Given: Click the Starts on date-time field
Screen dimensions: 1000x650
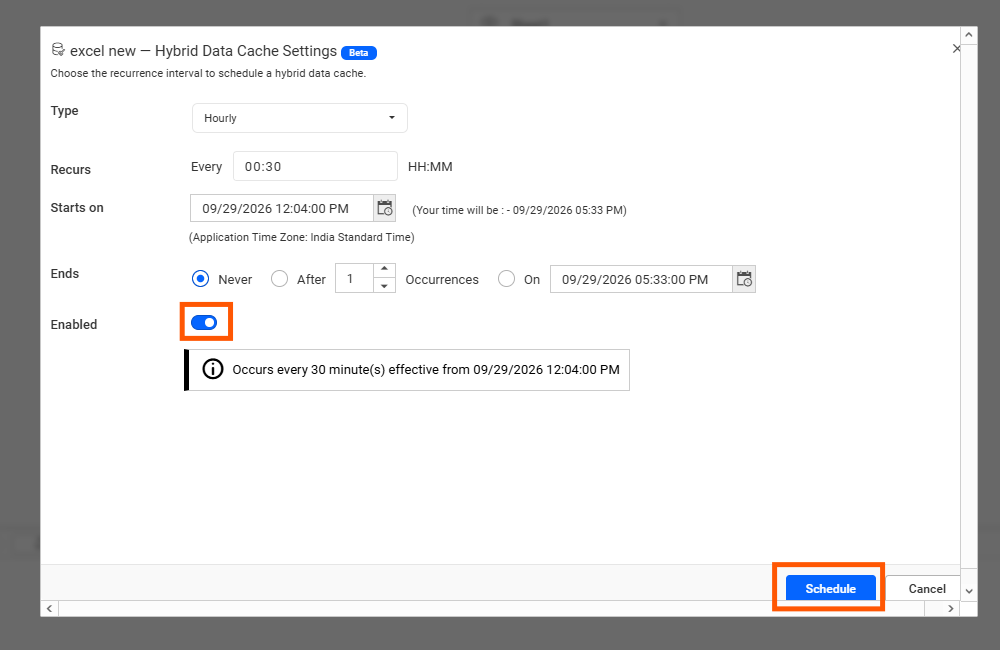Looking at the screenshot, I should click(x=282, y=209).
